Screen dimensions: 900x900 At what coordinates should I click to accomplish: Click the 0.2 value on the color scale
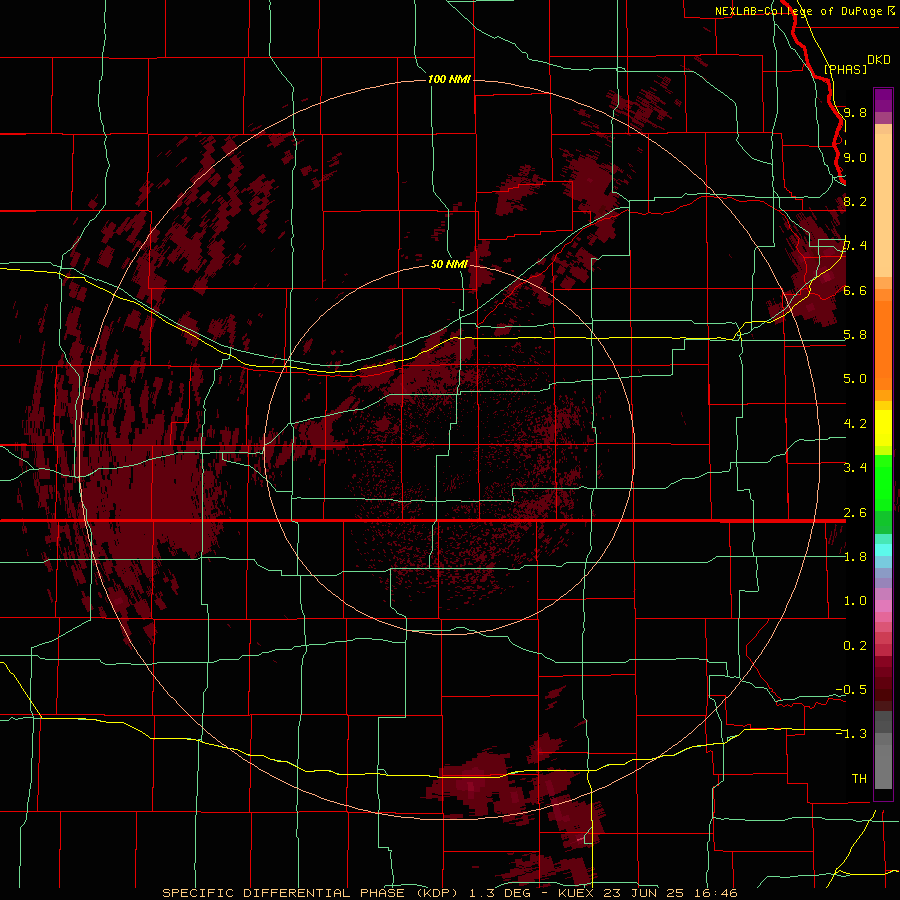pos(855,646)
